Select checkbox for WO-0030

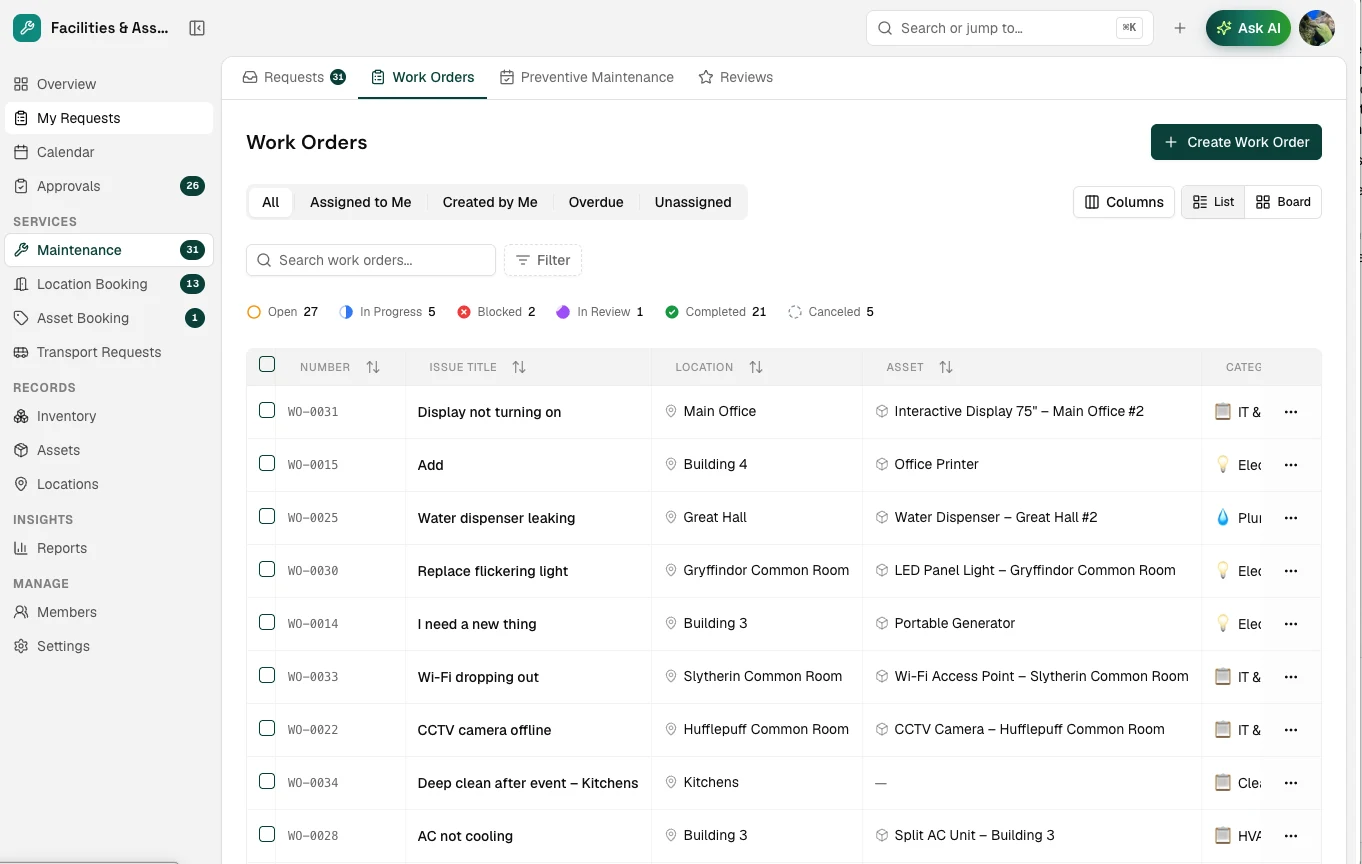[x=267, y=569]
